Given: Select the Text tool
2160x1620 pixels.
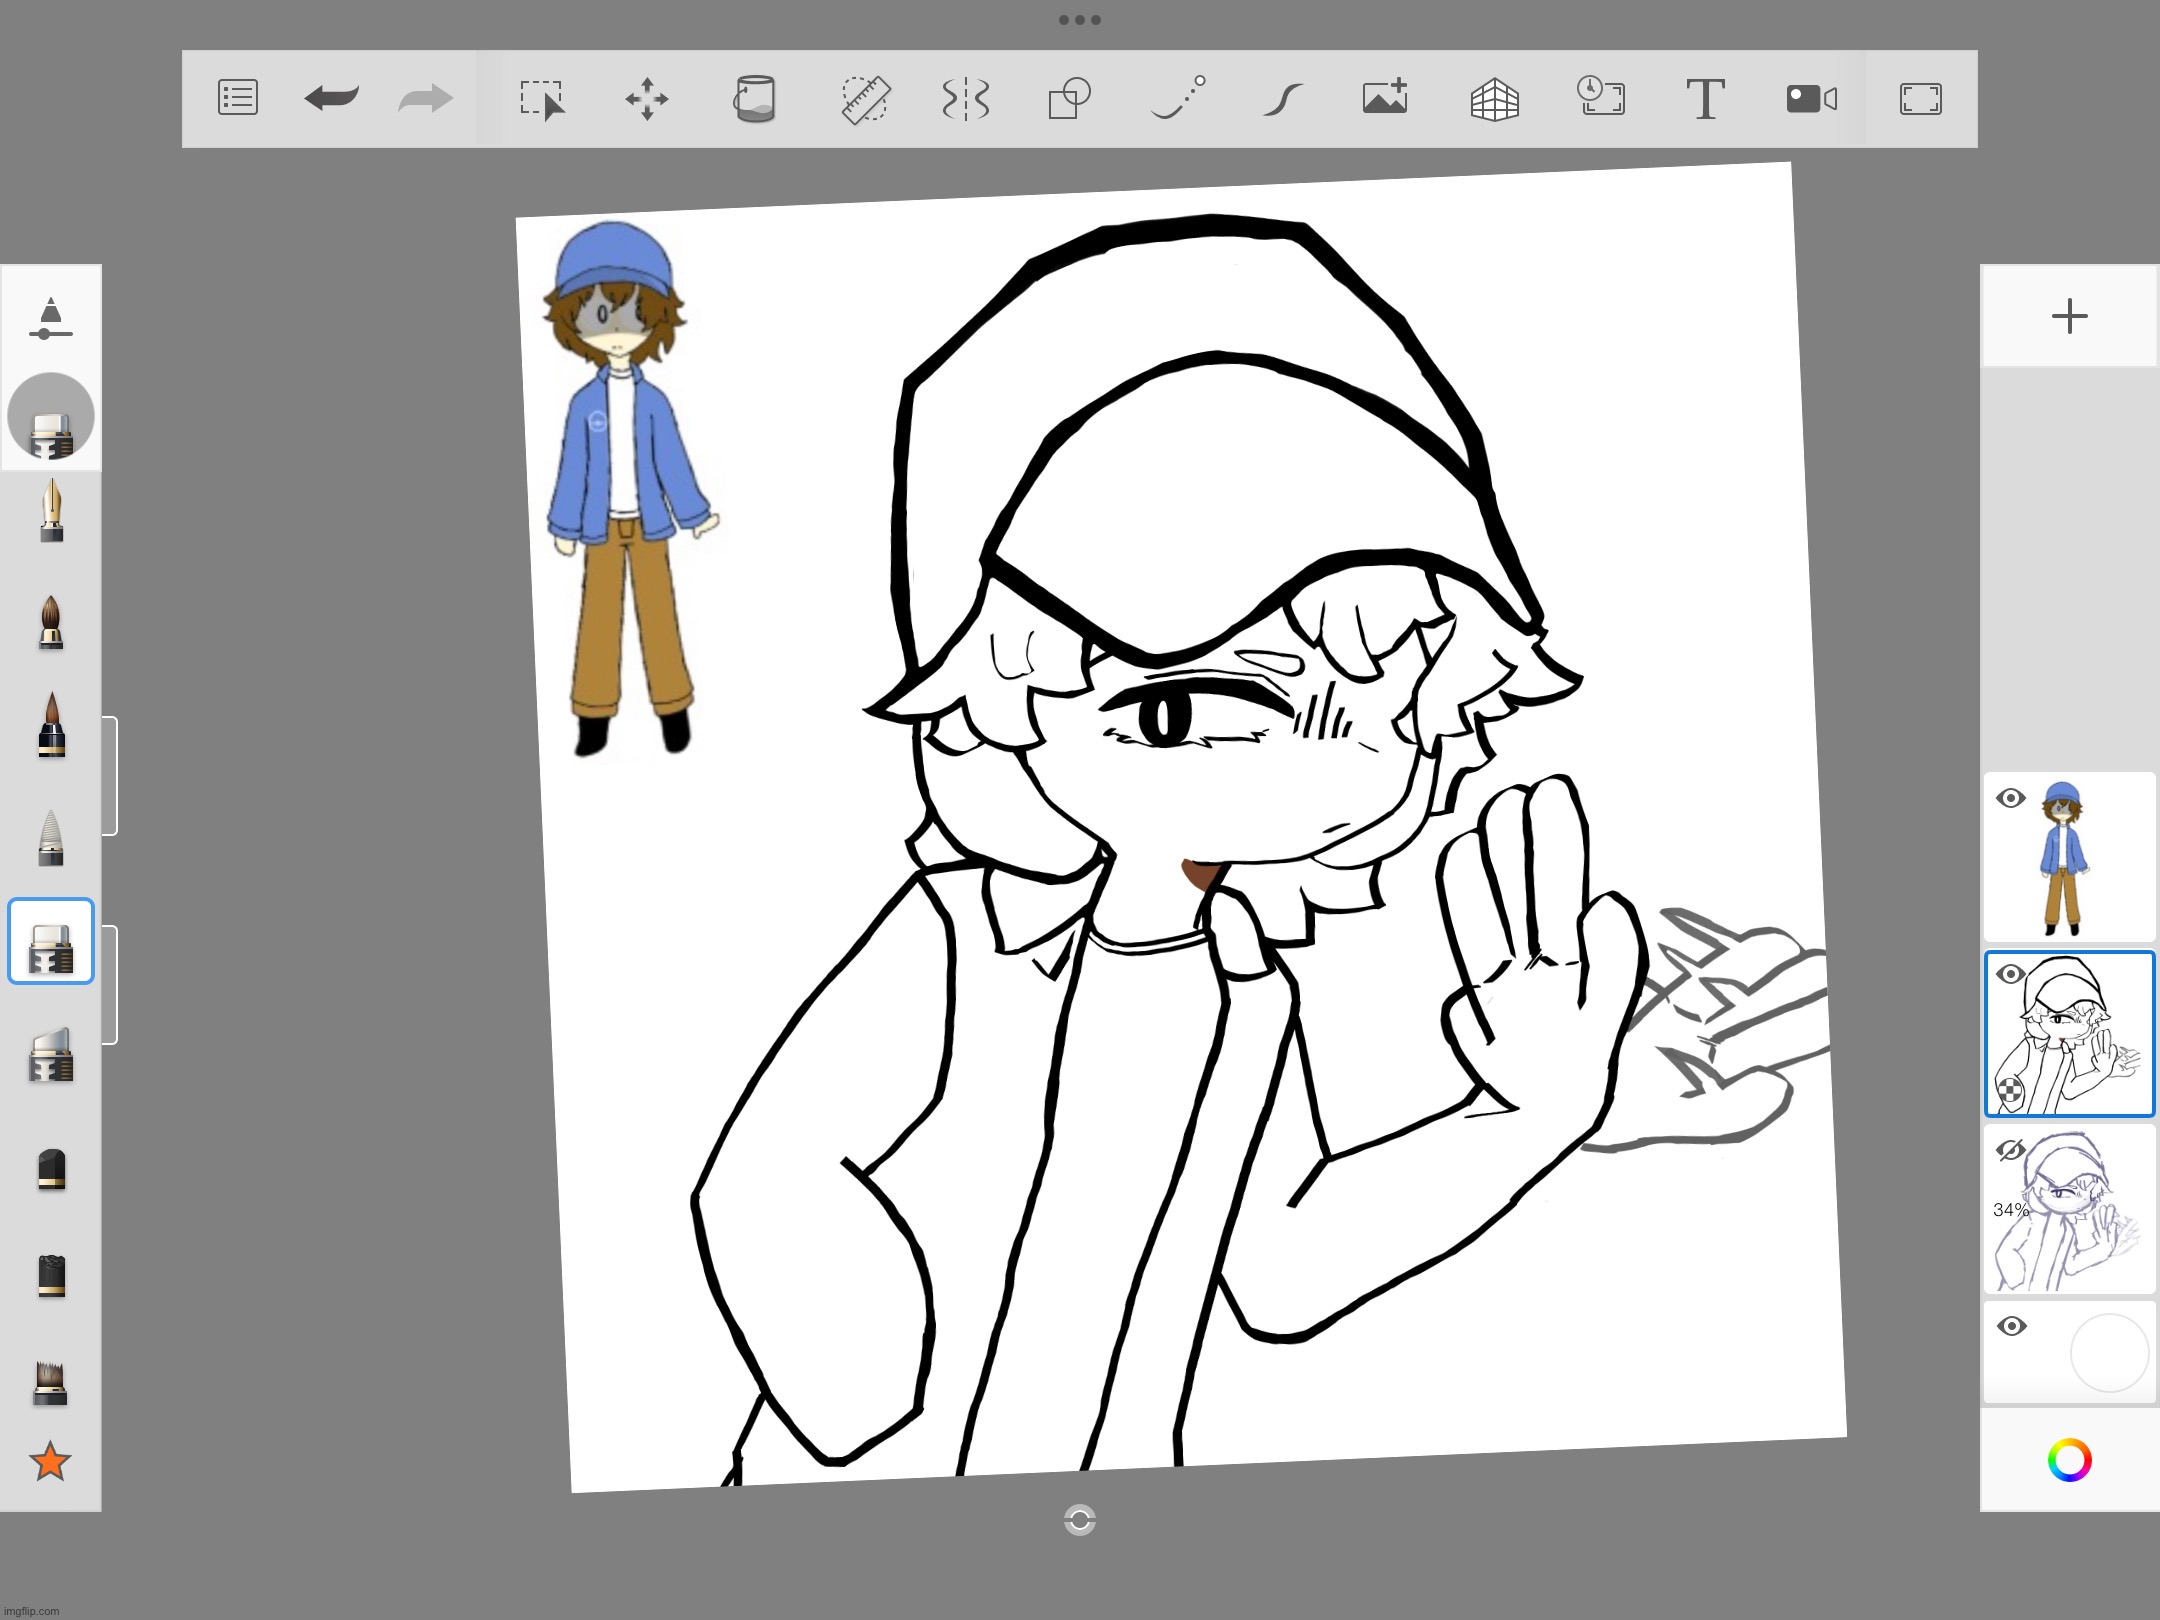Looking at the screenshot, I should pos(1705,99).
